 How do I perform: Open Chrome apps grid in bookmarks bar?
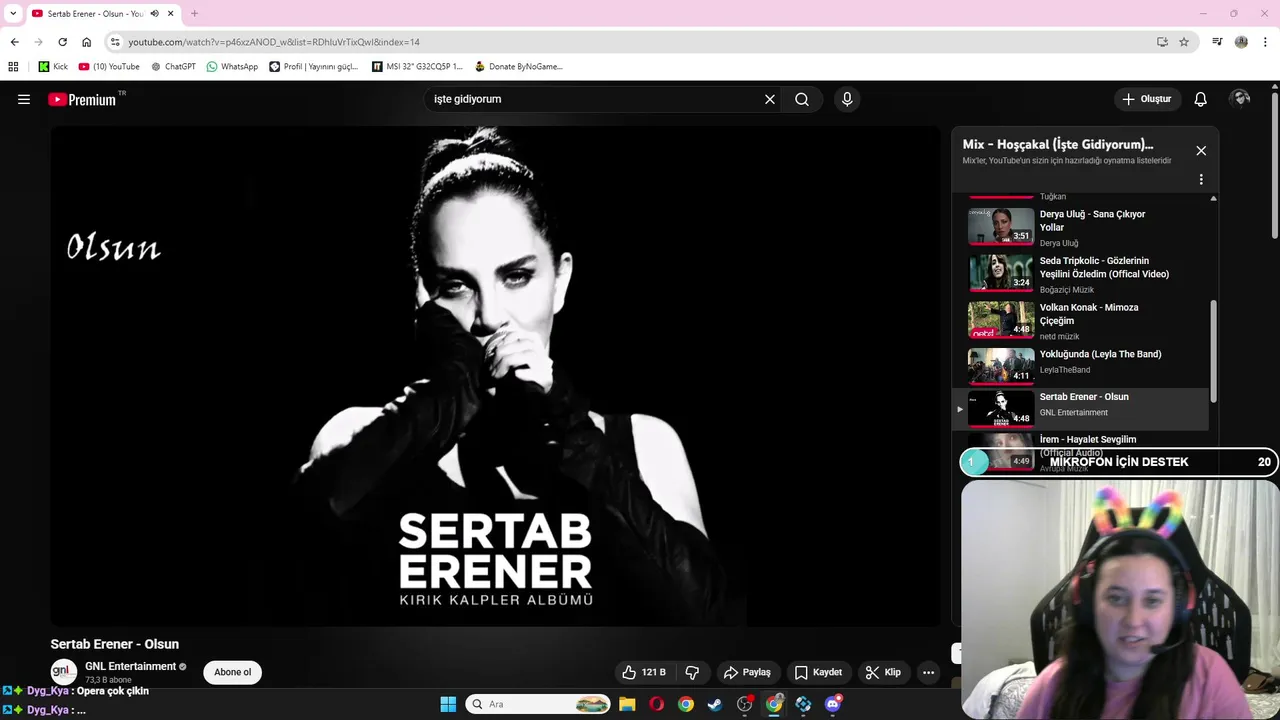tap(13, 67)
